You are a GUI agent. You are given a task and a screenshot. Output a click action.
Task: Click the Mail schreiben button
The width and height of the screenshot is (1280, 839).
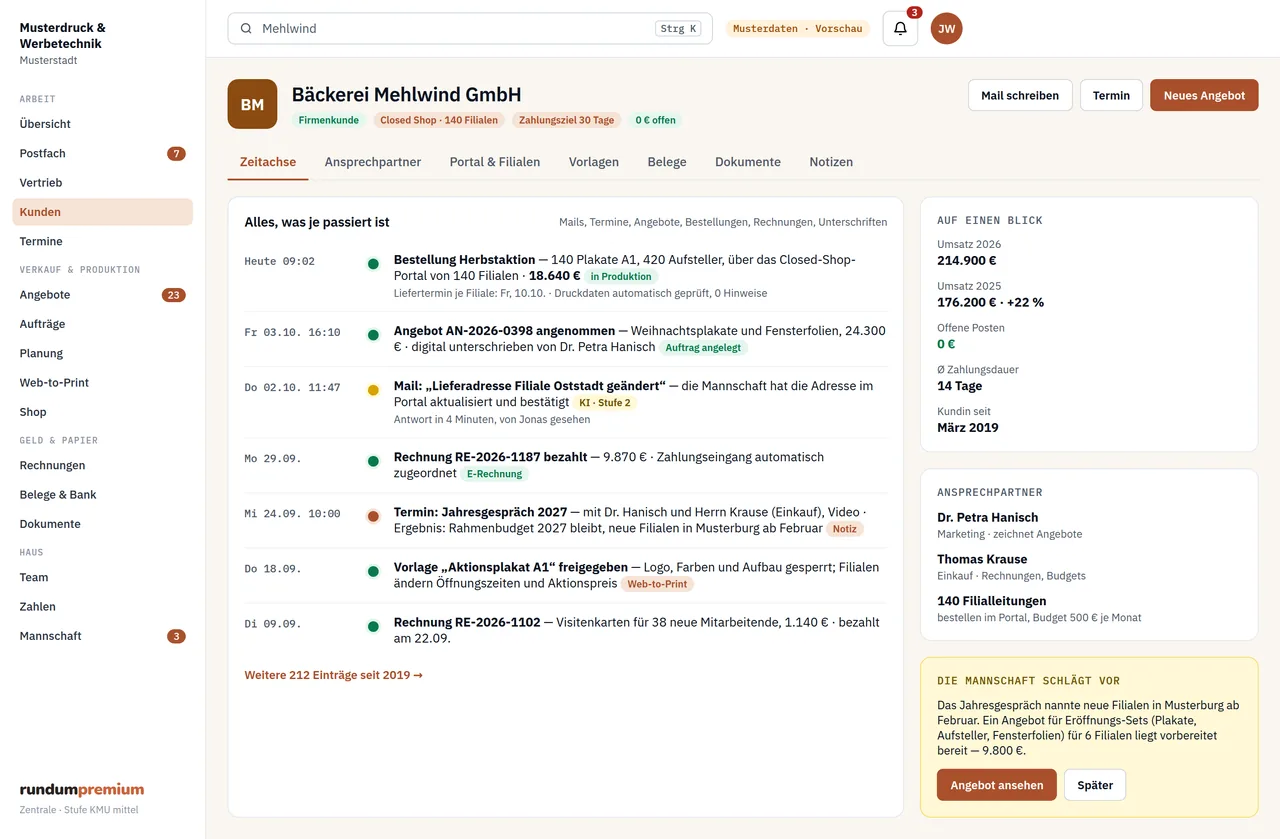[x=1020, y=95]
